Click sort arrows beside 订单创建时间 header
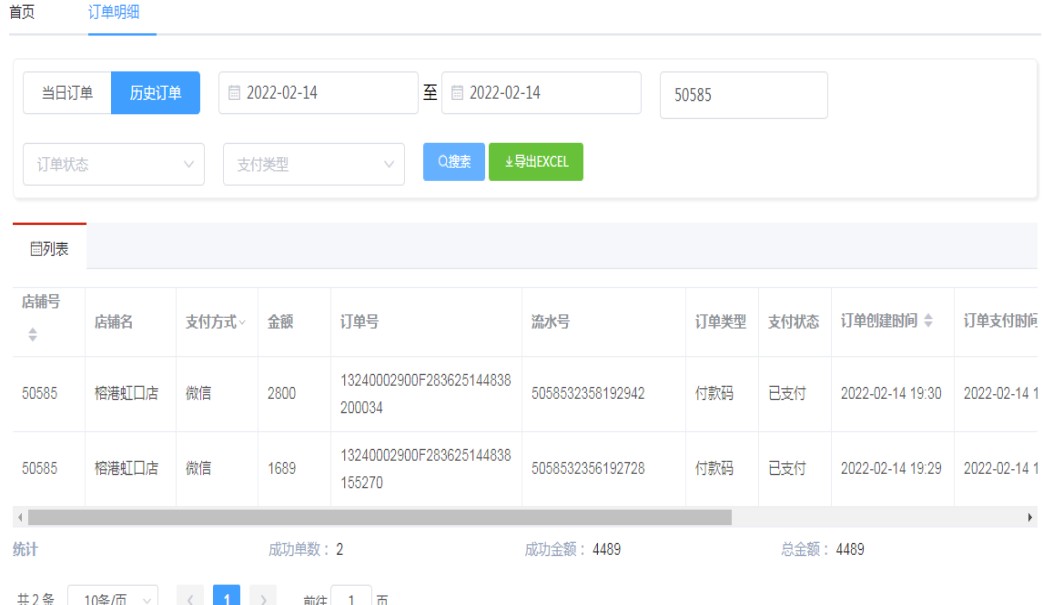 pos(928,321)
